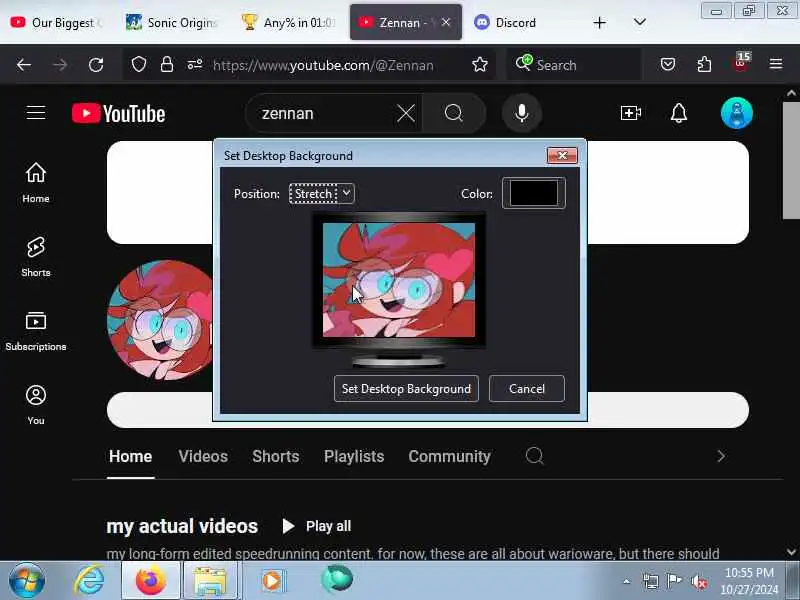
Task: Open the Firefox hamburger application menu
Action: click(776, 64)
